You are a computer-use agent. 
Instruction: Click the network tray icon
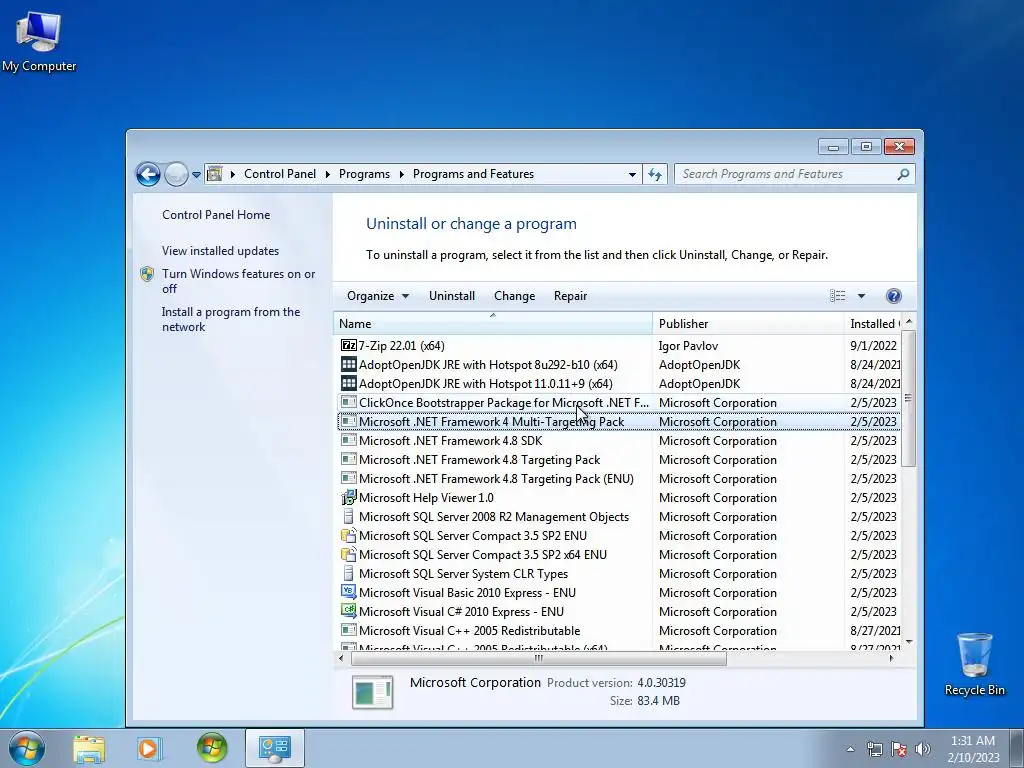874,749
